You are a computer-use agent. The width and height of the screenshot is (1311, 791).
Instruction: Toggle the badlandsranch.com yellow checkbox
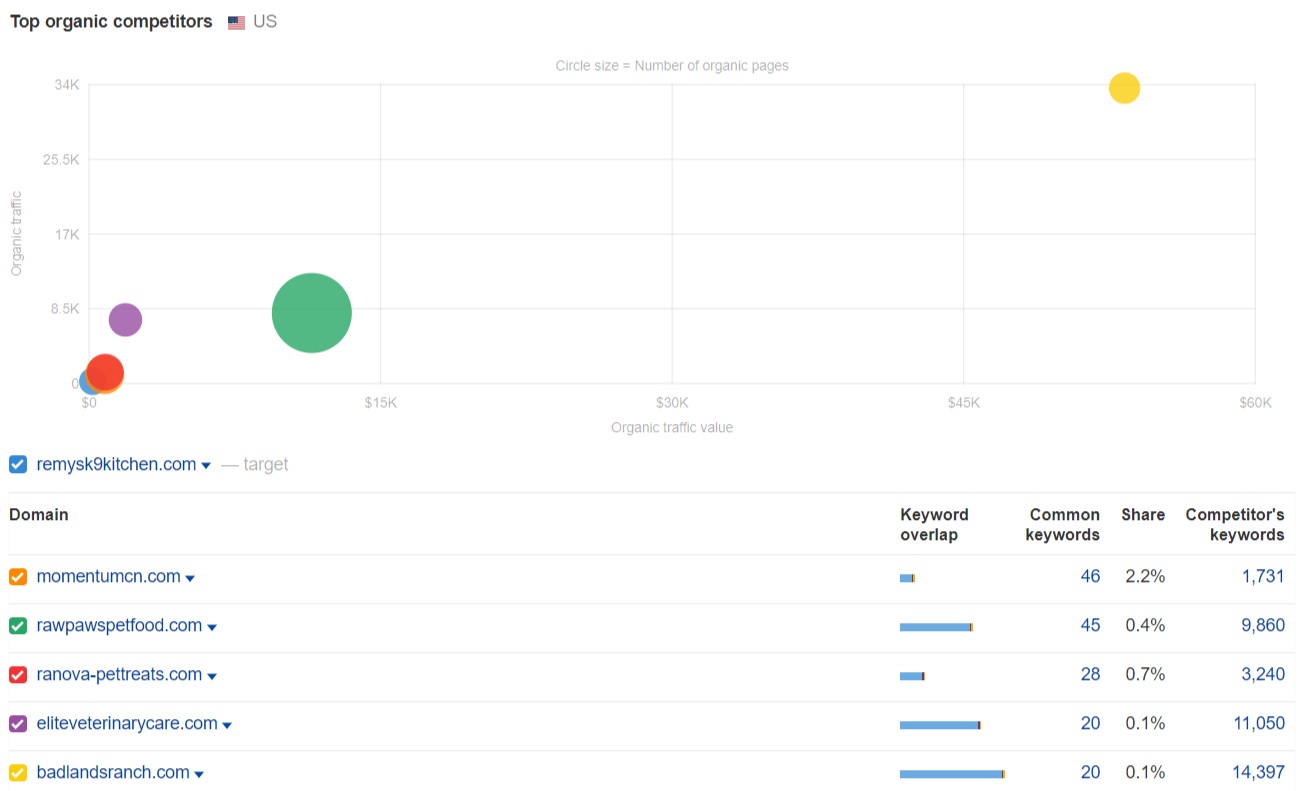(18, 773)
